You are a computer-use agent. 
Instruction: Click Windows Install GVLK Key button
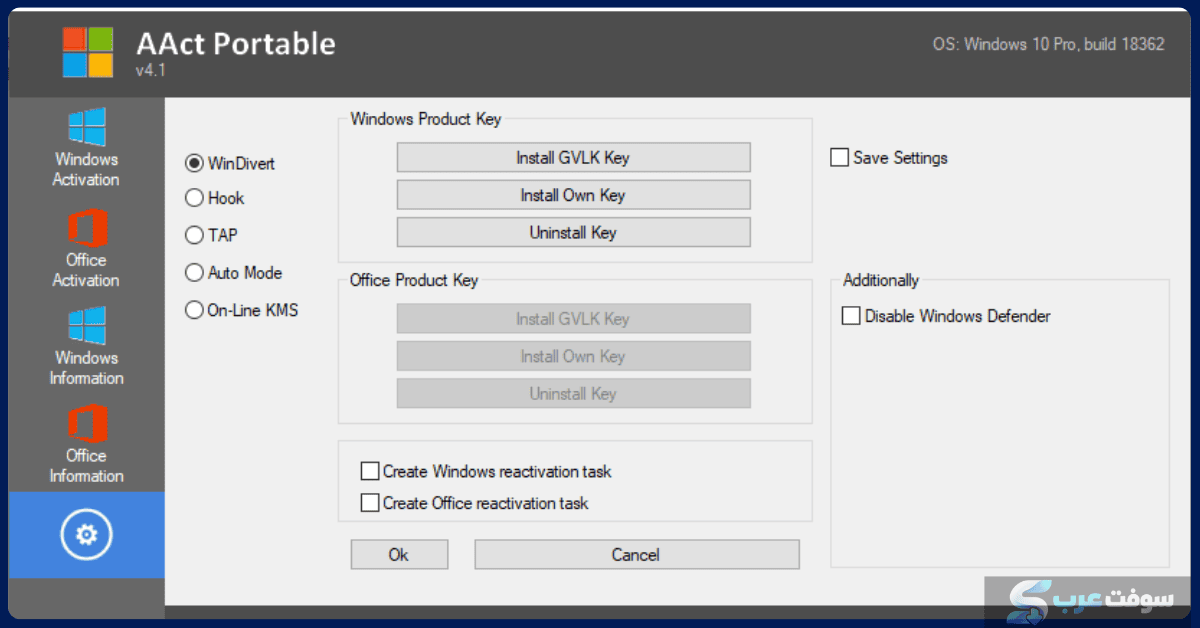[x=573, y=158]
